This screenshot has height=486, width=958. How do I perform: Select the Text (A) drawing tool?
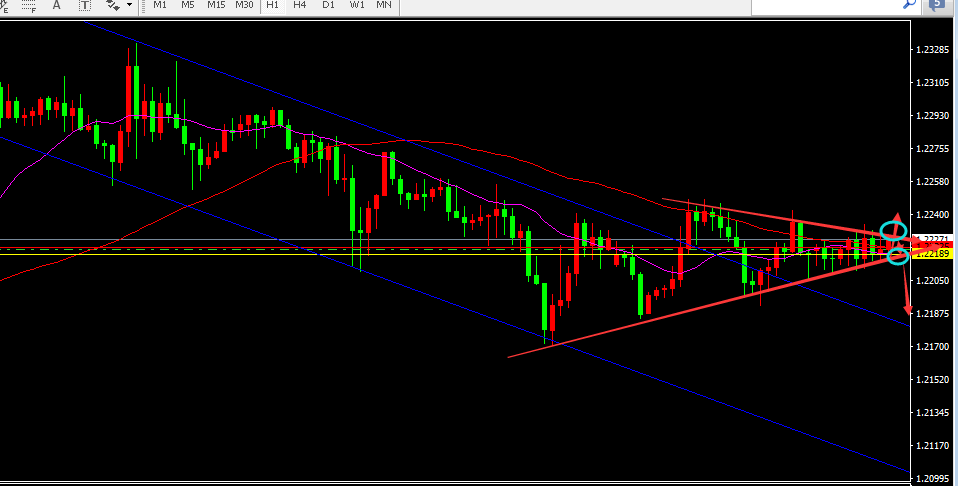(x=57, y=5)
